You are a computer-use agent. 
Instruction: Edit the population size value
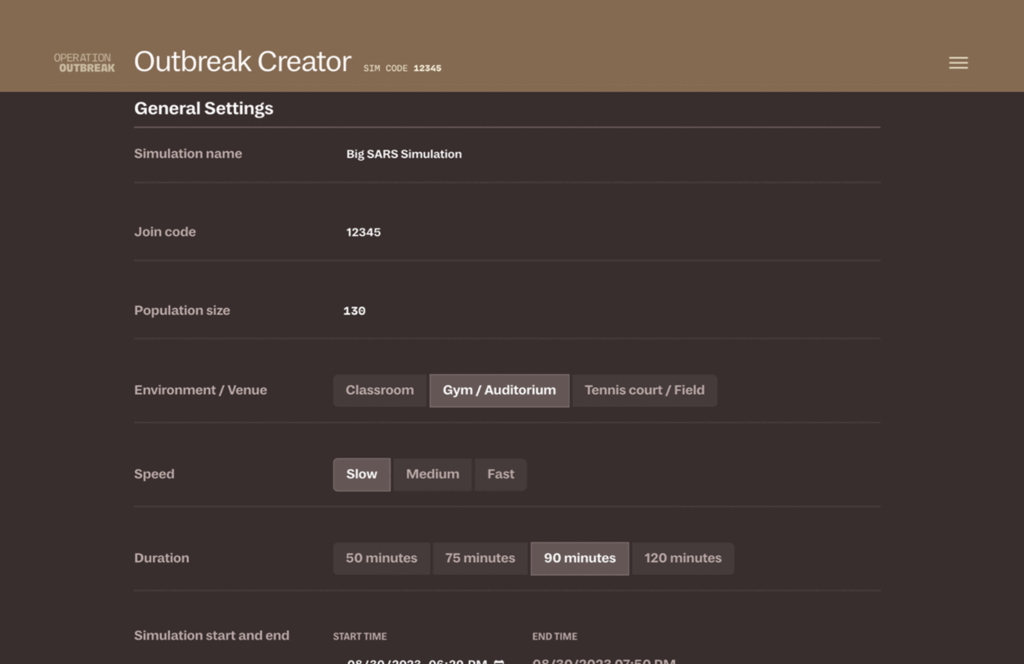(354, 311)
